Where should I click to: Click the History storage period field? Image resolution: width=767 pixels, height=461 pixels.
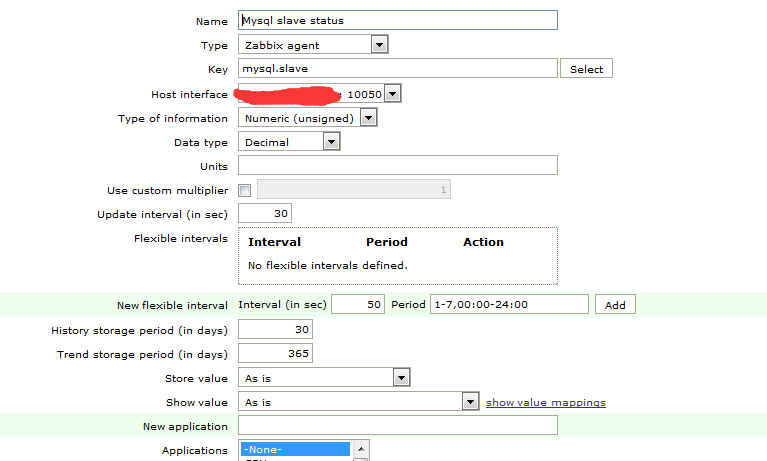275,329
